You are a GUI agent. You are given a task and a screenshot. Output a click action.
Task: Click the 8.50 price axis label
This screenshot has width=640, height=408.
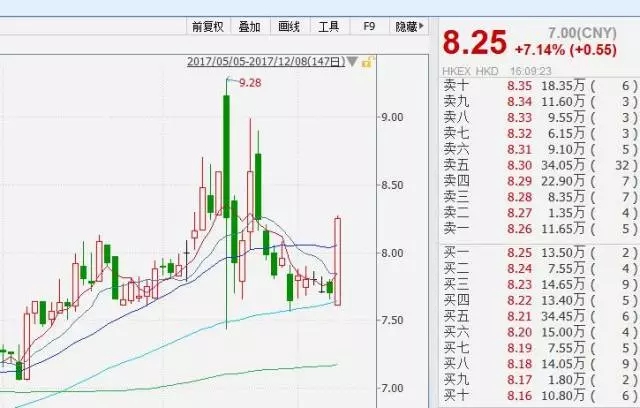392,185
